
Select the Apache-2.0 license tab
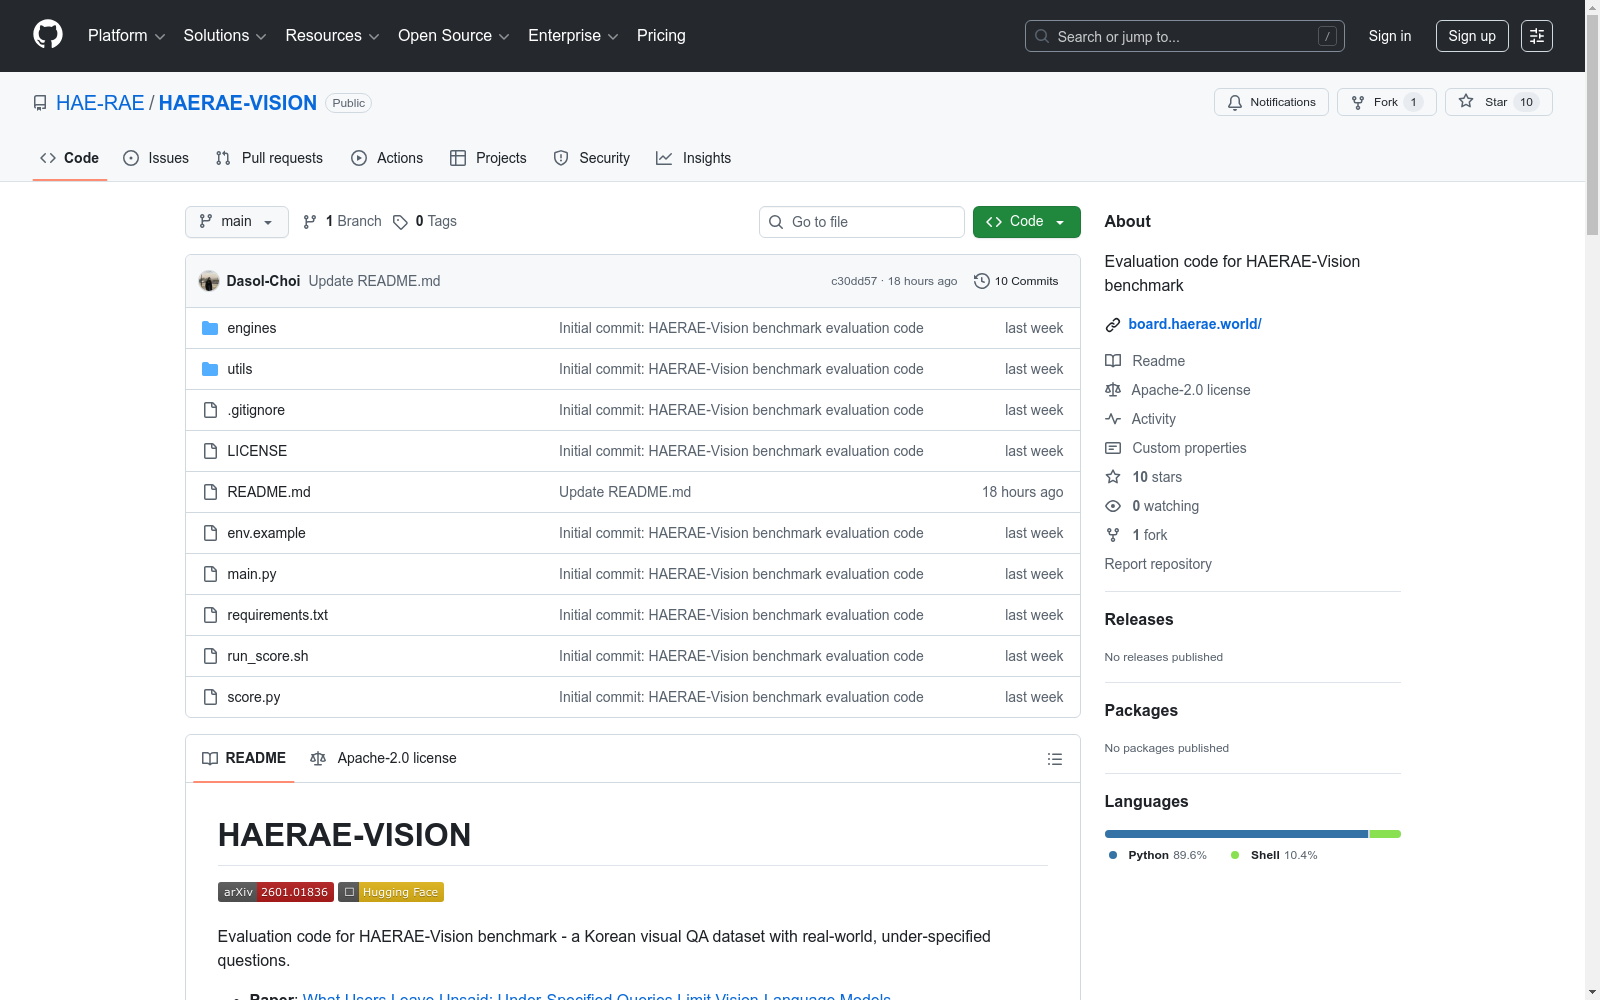tap(383, 759)
